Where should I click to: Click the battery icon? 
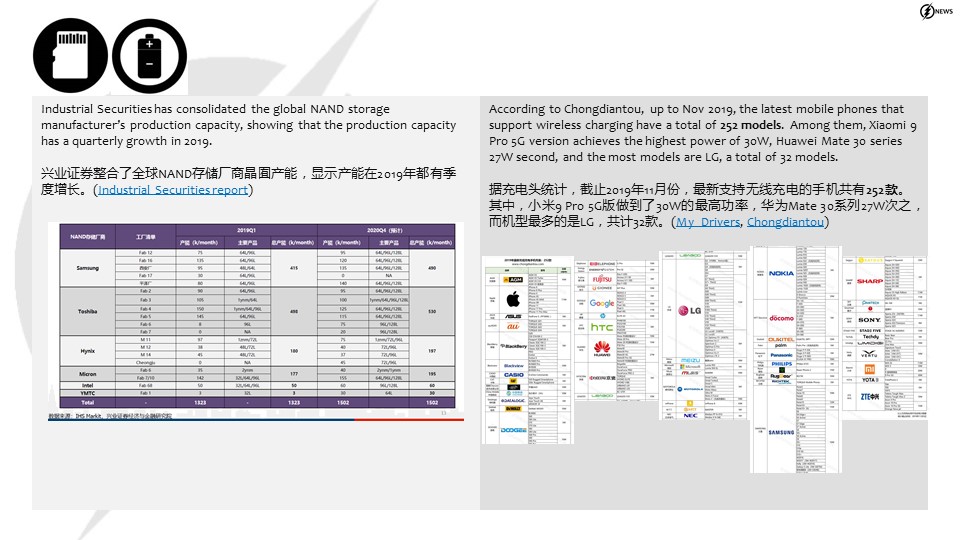(x=149, y=56)
